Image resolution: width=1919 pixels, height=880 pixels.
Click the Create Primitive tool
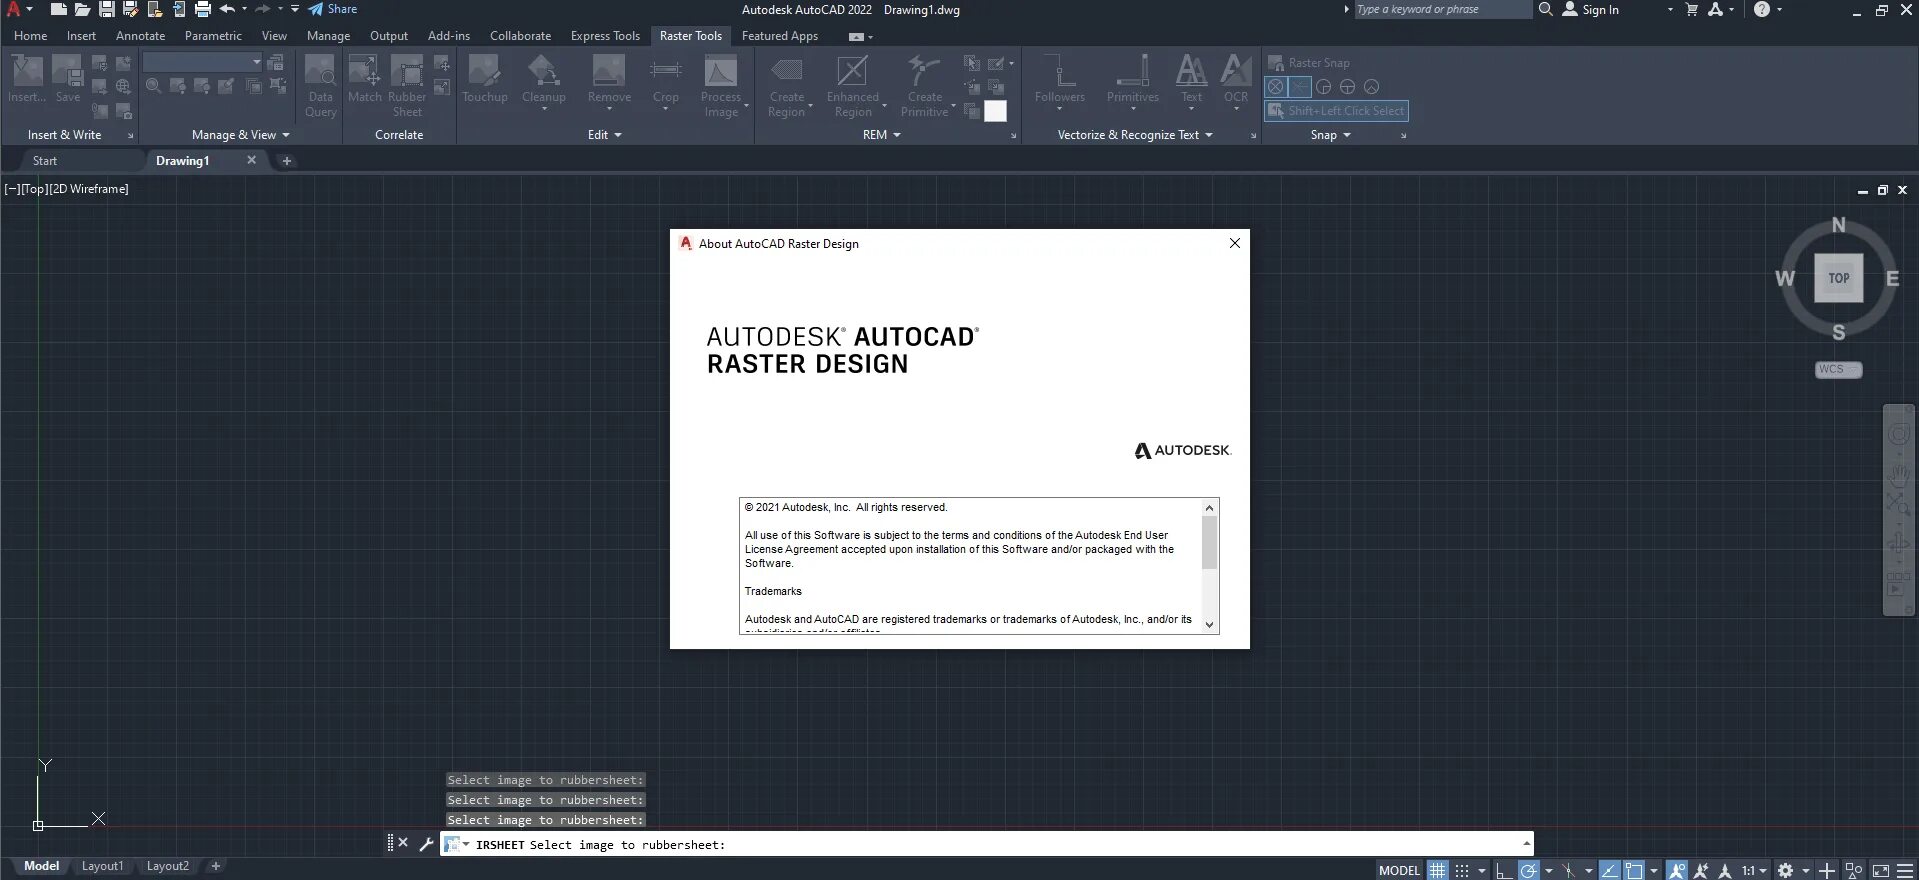(925, 86)
